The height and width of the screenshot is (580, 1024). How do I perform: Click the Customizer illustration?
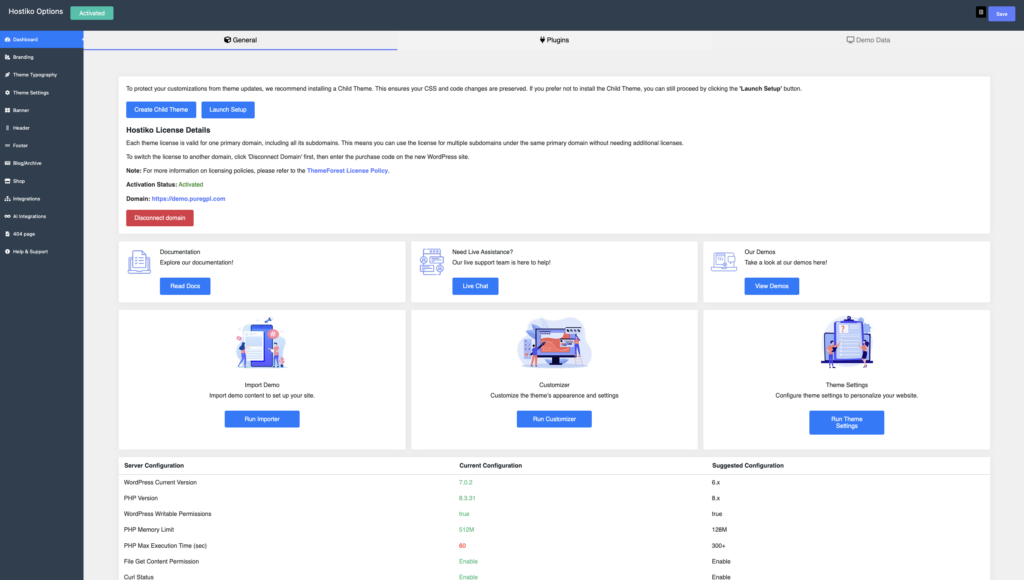pyautogui.click(x=554, y=343)
